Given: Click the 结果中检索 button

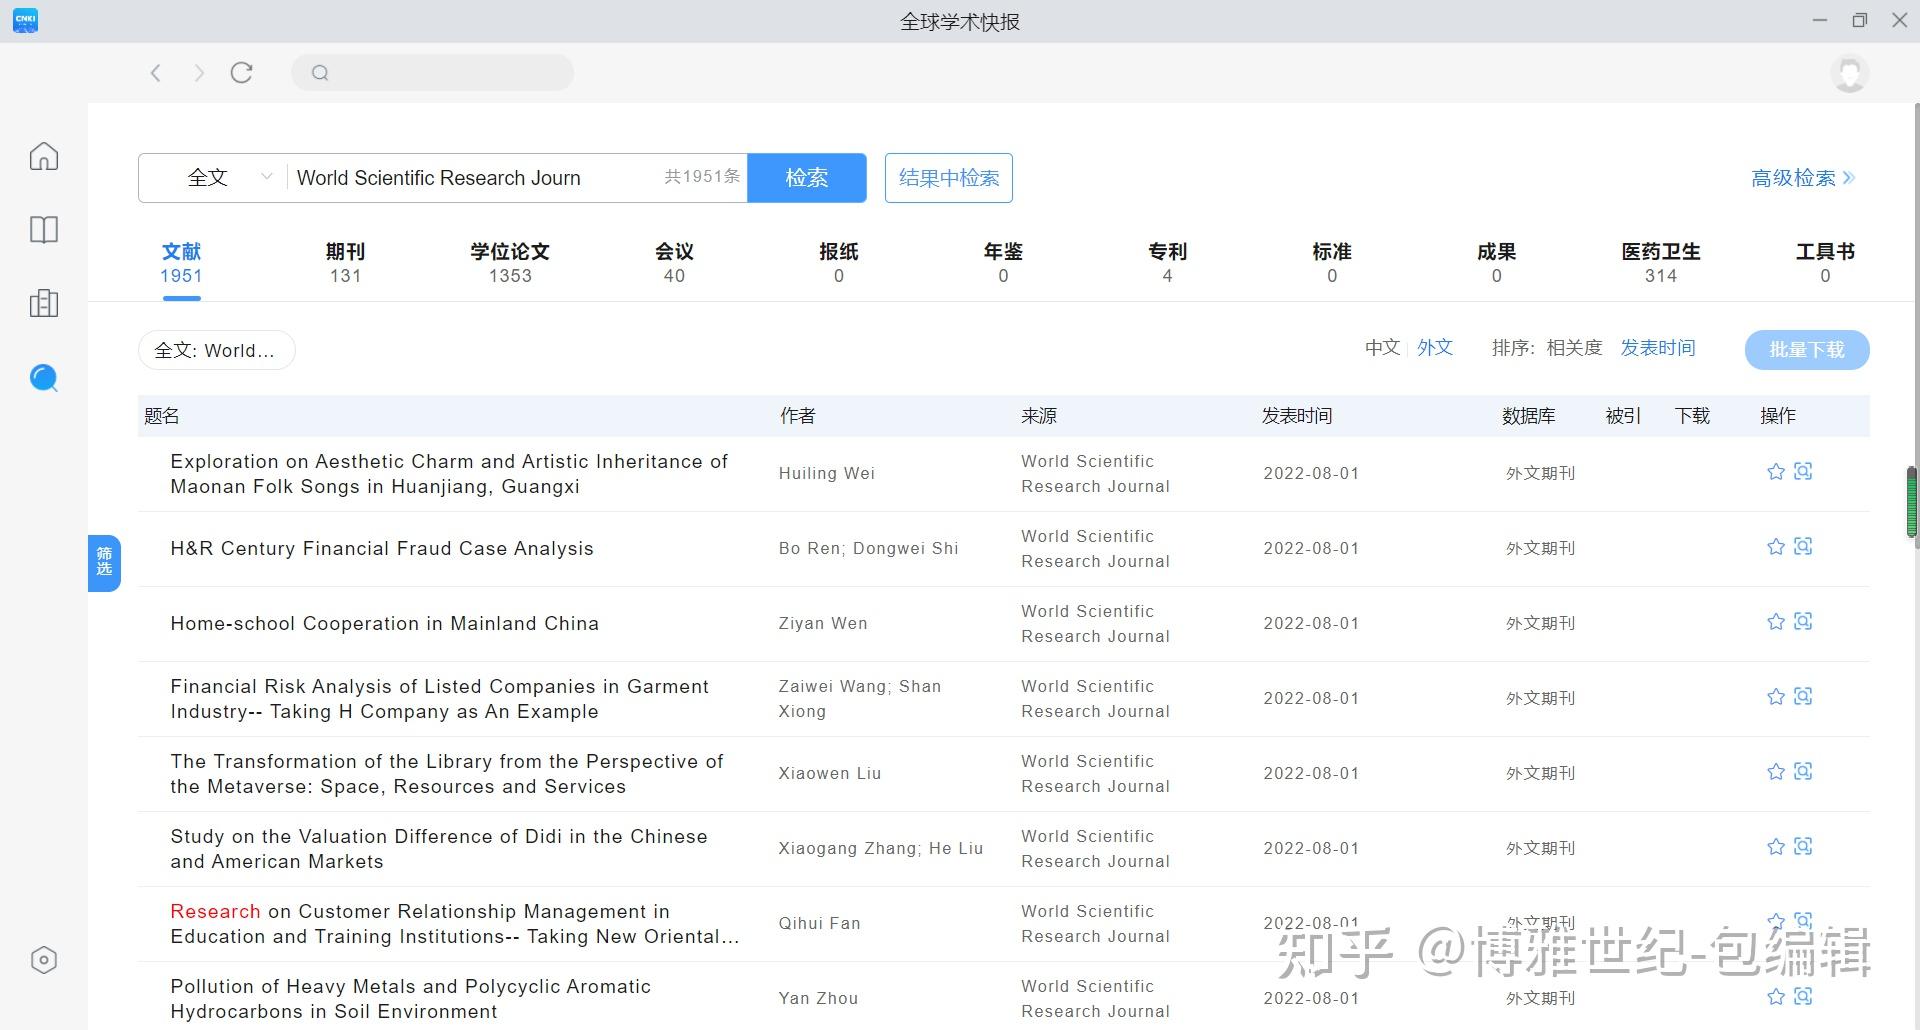Looking at the screenshot, I should pos(949,178).
